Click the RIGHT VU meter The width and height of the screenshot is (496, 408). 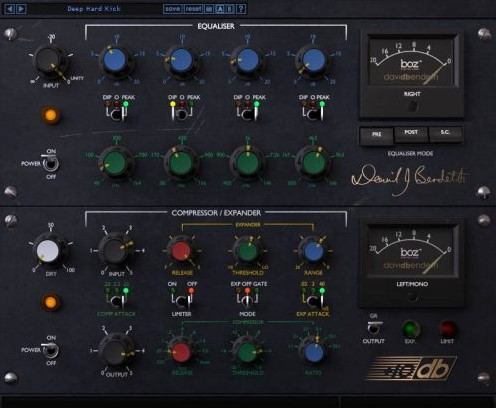411,62
